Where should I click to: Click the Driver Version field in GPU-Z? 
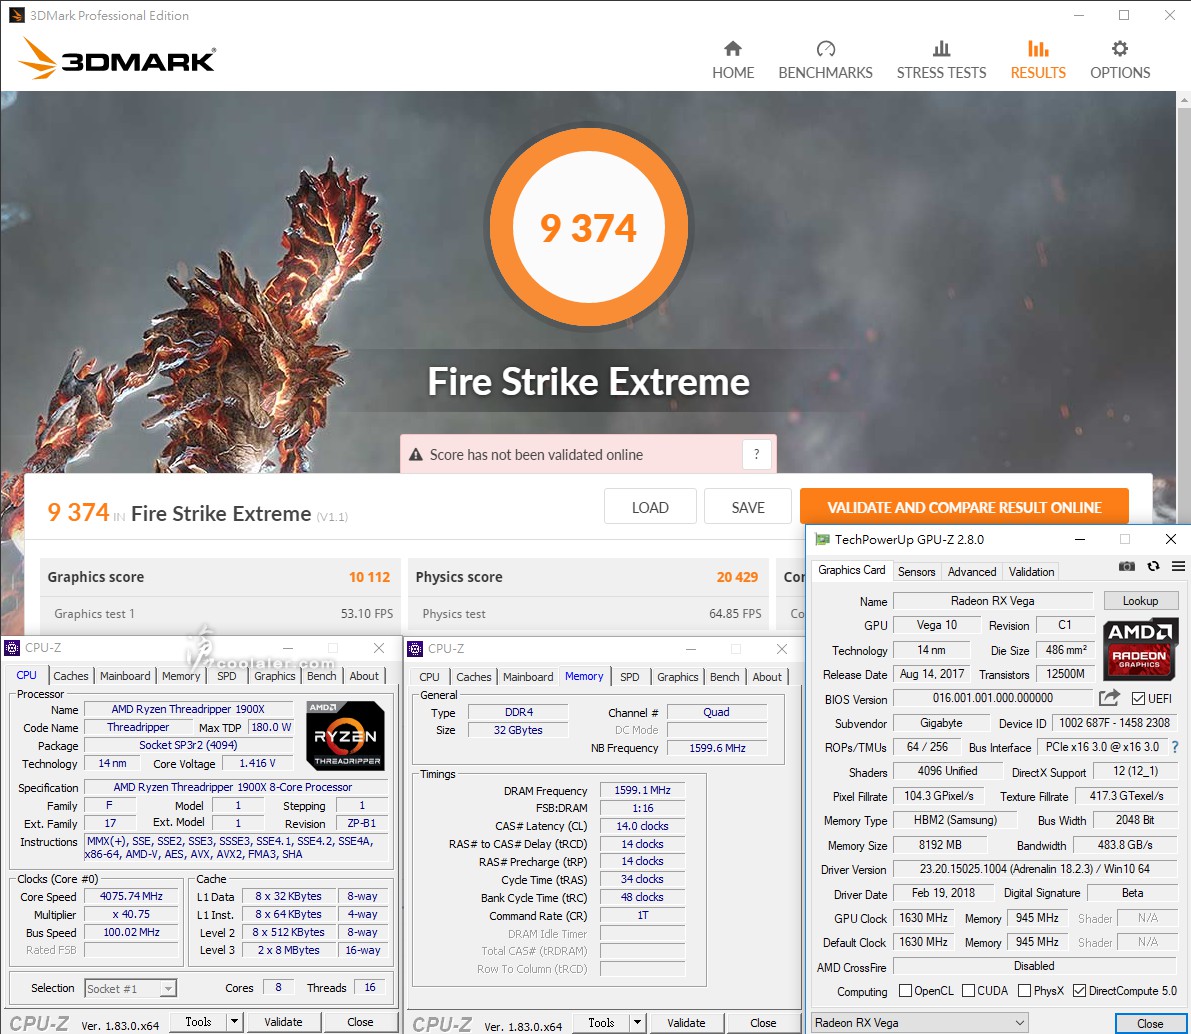[x=1034, y=868]
